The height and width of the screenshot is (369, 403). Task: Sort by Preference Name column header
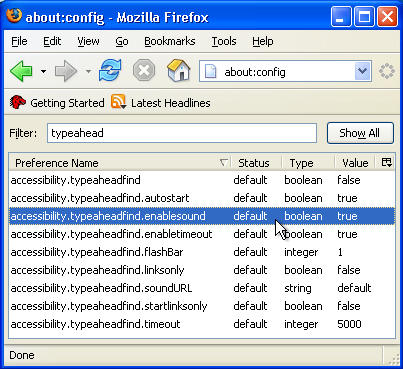pyautogui.click(x=120, y=163)
